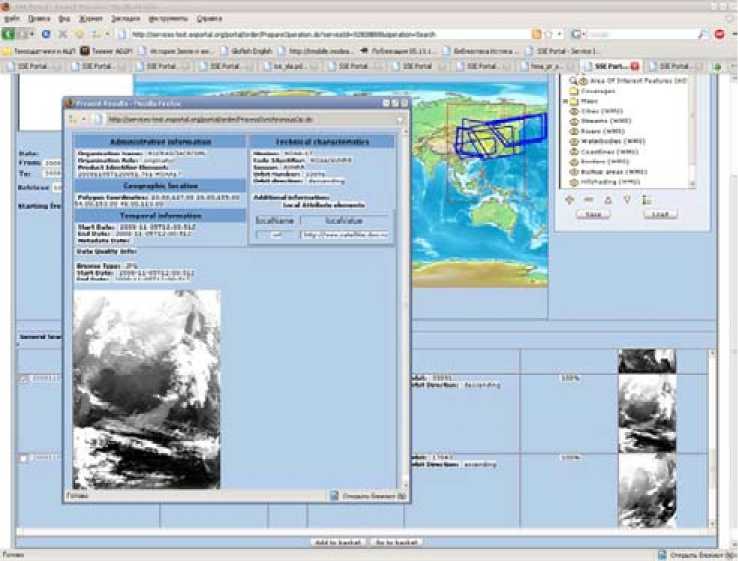Image resolution: width=738 pixels, height=561 pixels.
Task: Tick the checkbox of the second result row
Action: (24, 458)
